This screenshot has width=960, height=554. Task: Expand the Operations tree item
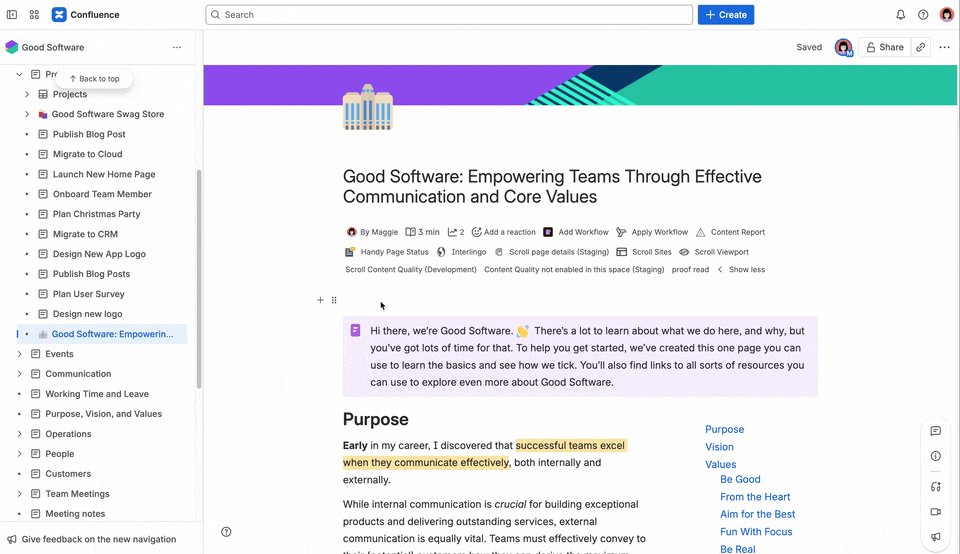pyautogui.click(x=20, y=434)
